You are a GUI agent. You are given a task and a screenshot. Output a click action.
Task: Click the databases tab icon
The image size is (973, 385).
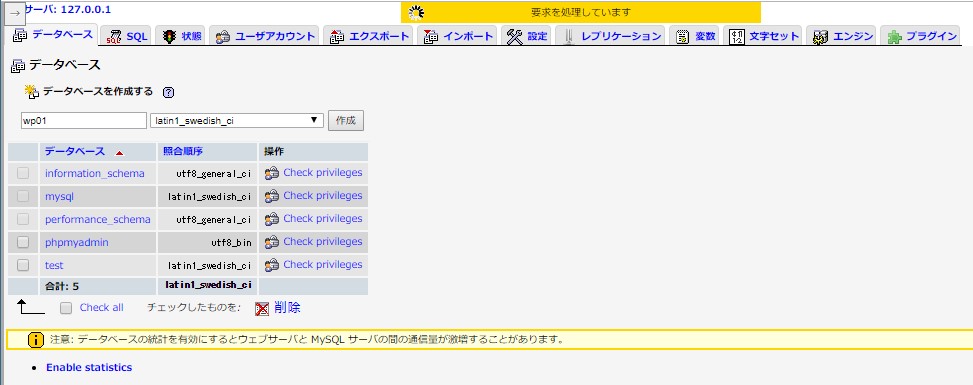[x=20, y=35]
